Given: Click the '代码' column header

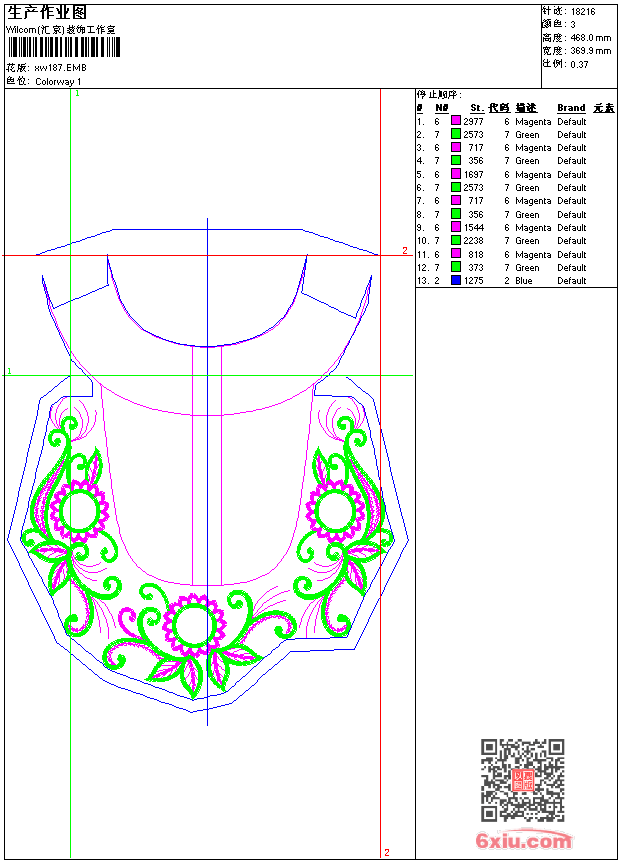Looking at the screenshot, I should pos(499,108).
